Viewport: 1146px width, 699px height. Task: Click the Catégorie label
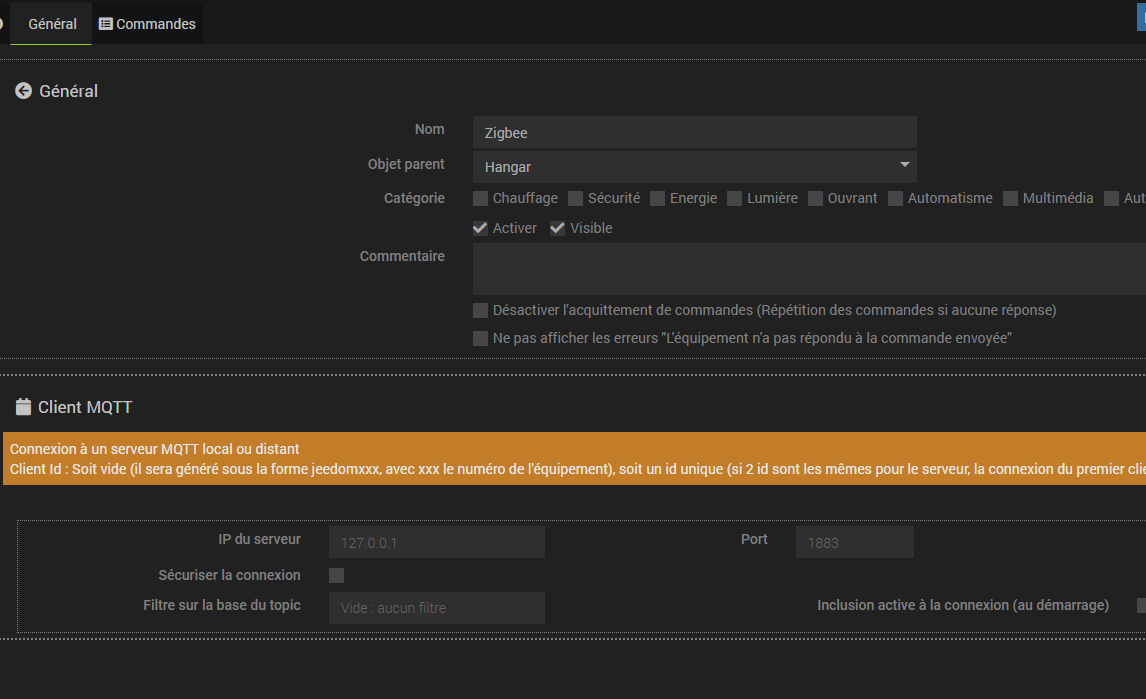[414, 198]
